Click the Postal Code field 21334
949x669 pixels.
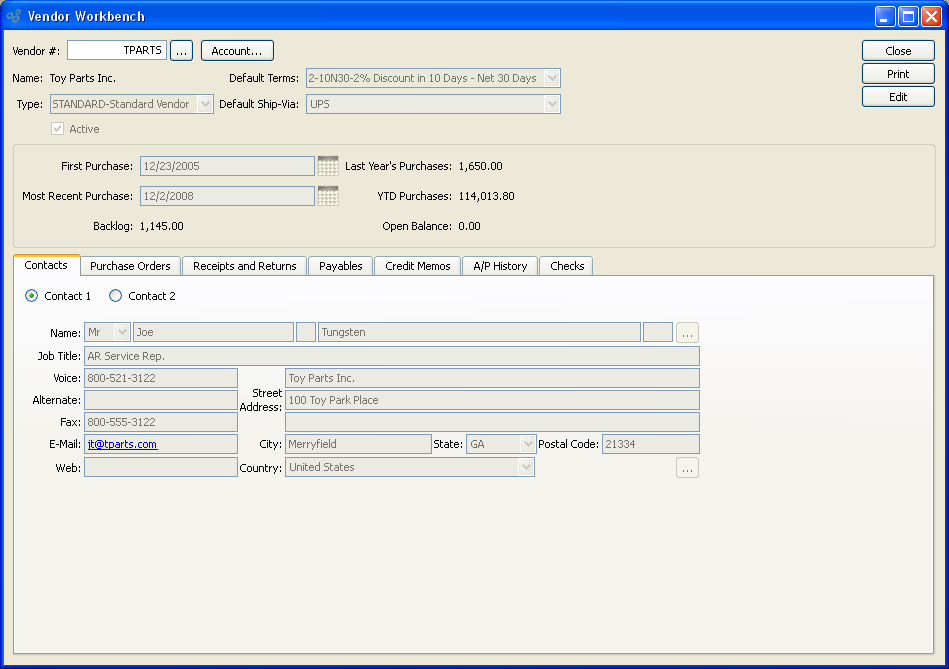[651, 444]
